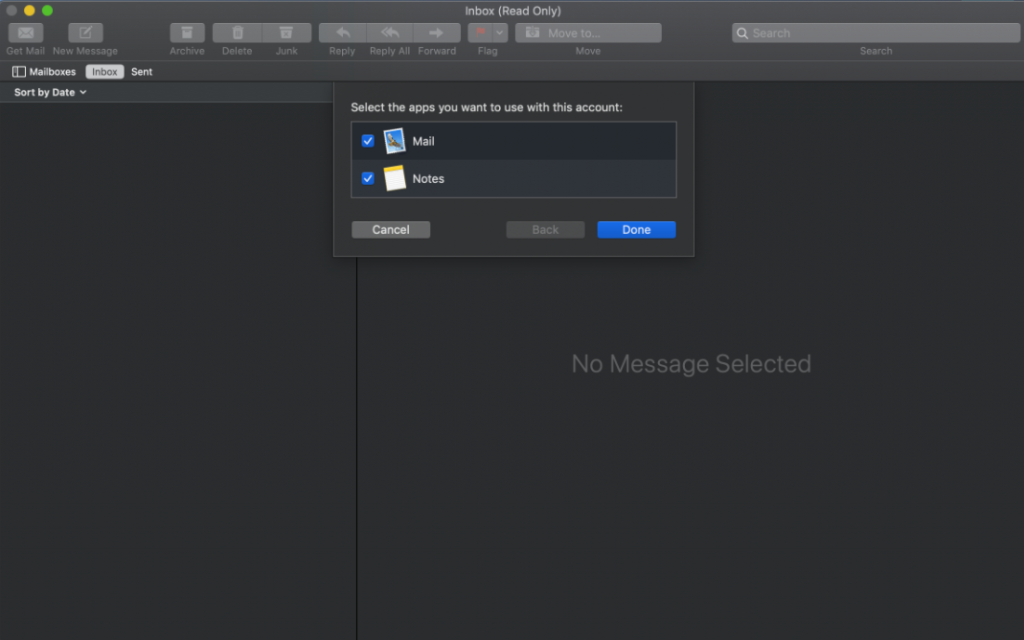The width and height of the screenshot is (1024, 640).
Task: Focus the Search input field
Action: (875, 33)
